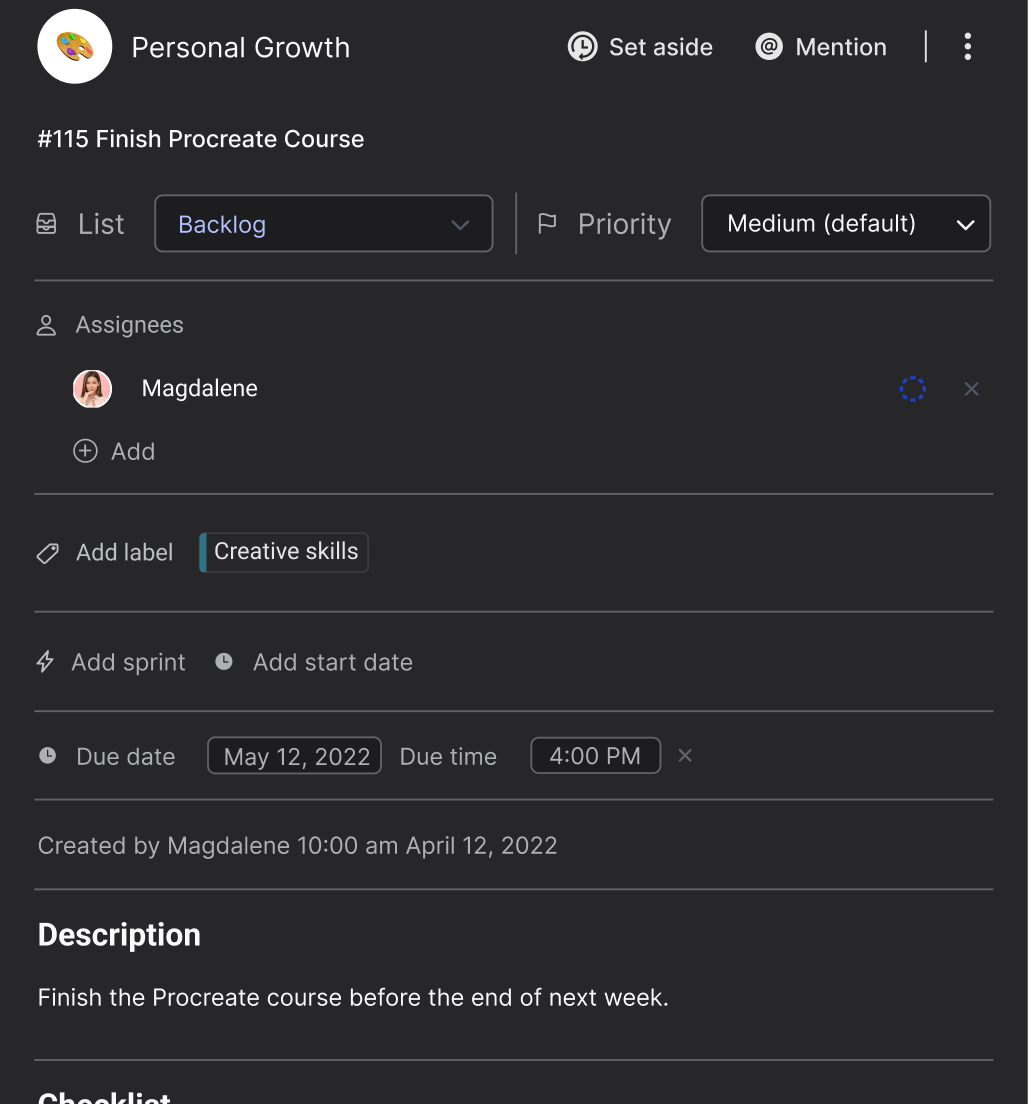Open the Medium (default) priority dropdown
Viewport: 1028px width, 1104px height.
pyautogui.click(x=845, y=223)
